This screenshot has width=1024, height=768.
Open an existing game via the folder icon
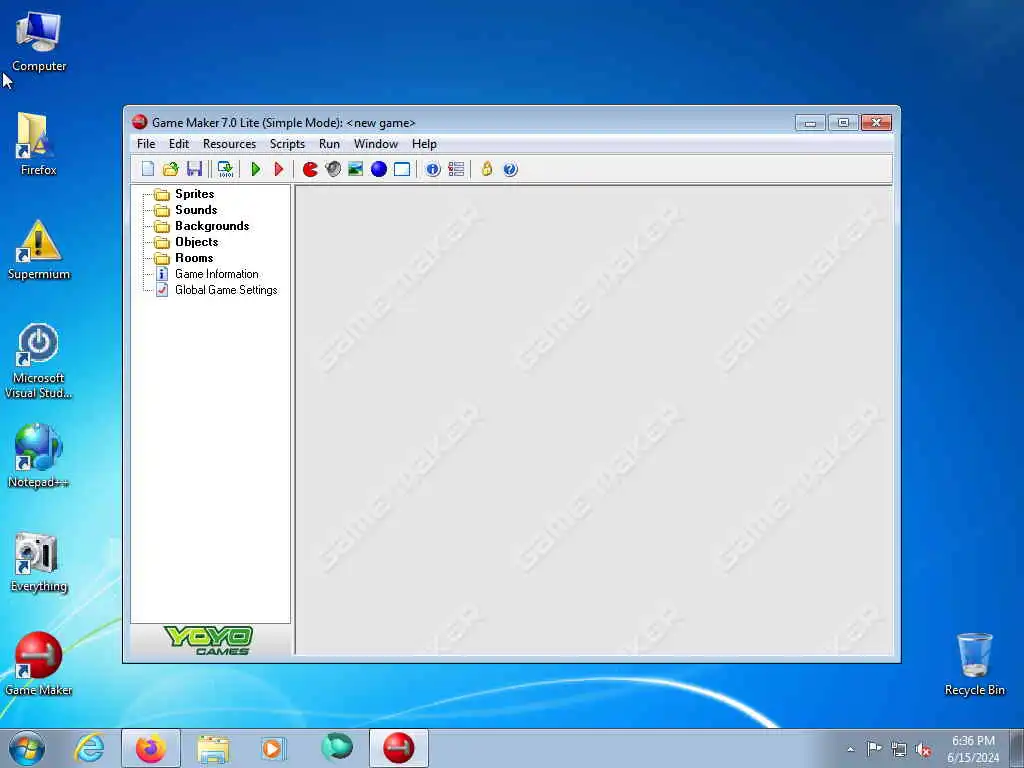(x=170, y=169)
